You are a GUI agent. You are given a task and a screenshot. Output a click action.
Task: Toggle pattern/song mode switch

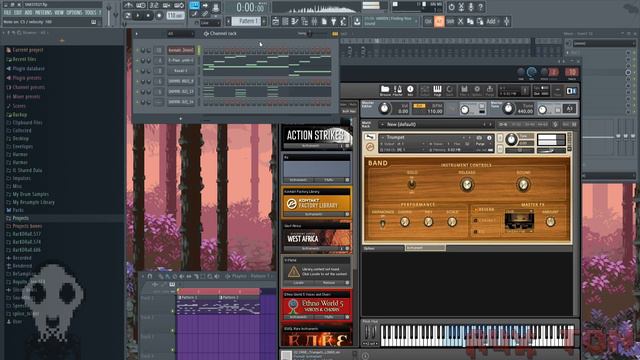[x=128, y=16]
